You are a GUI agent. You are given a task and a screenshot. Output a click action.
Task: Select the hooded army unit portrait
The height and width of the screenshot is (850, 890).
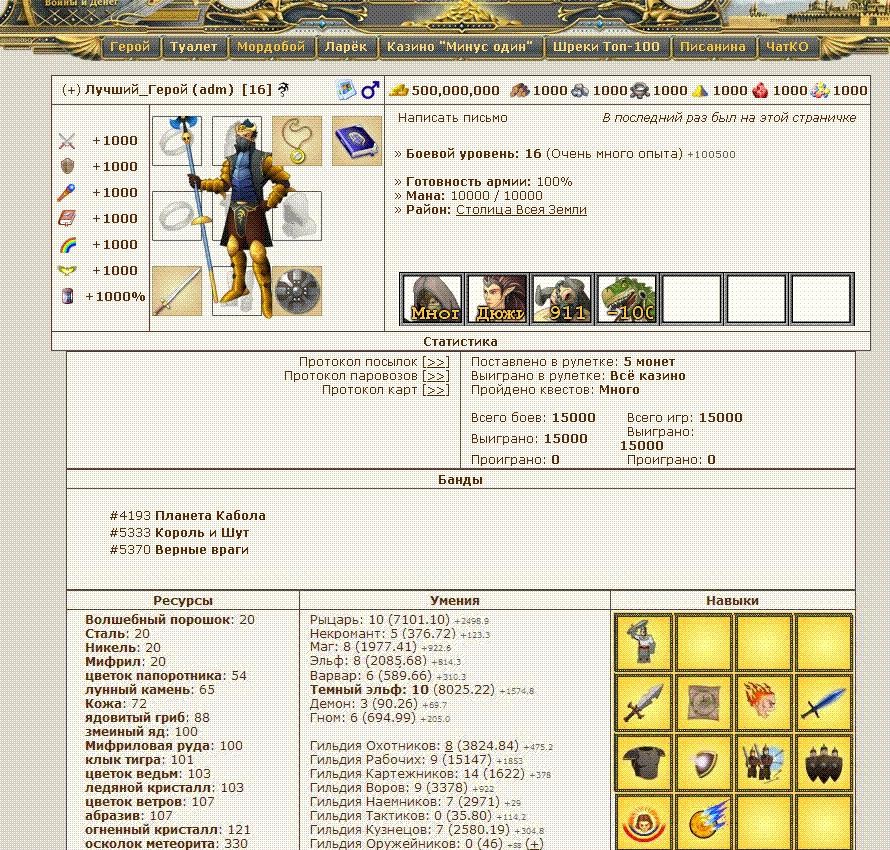click(433, 299)
